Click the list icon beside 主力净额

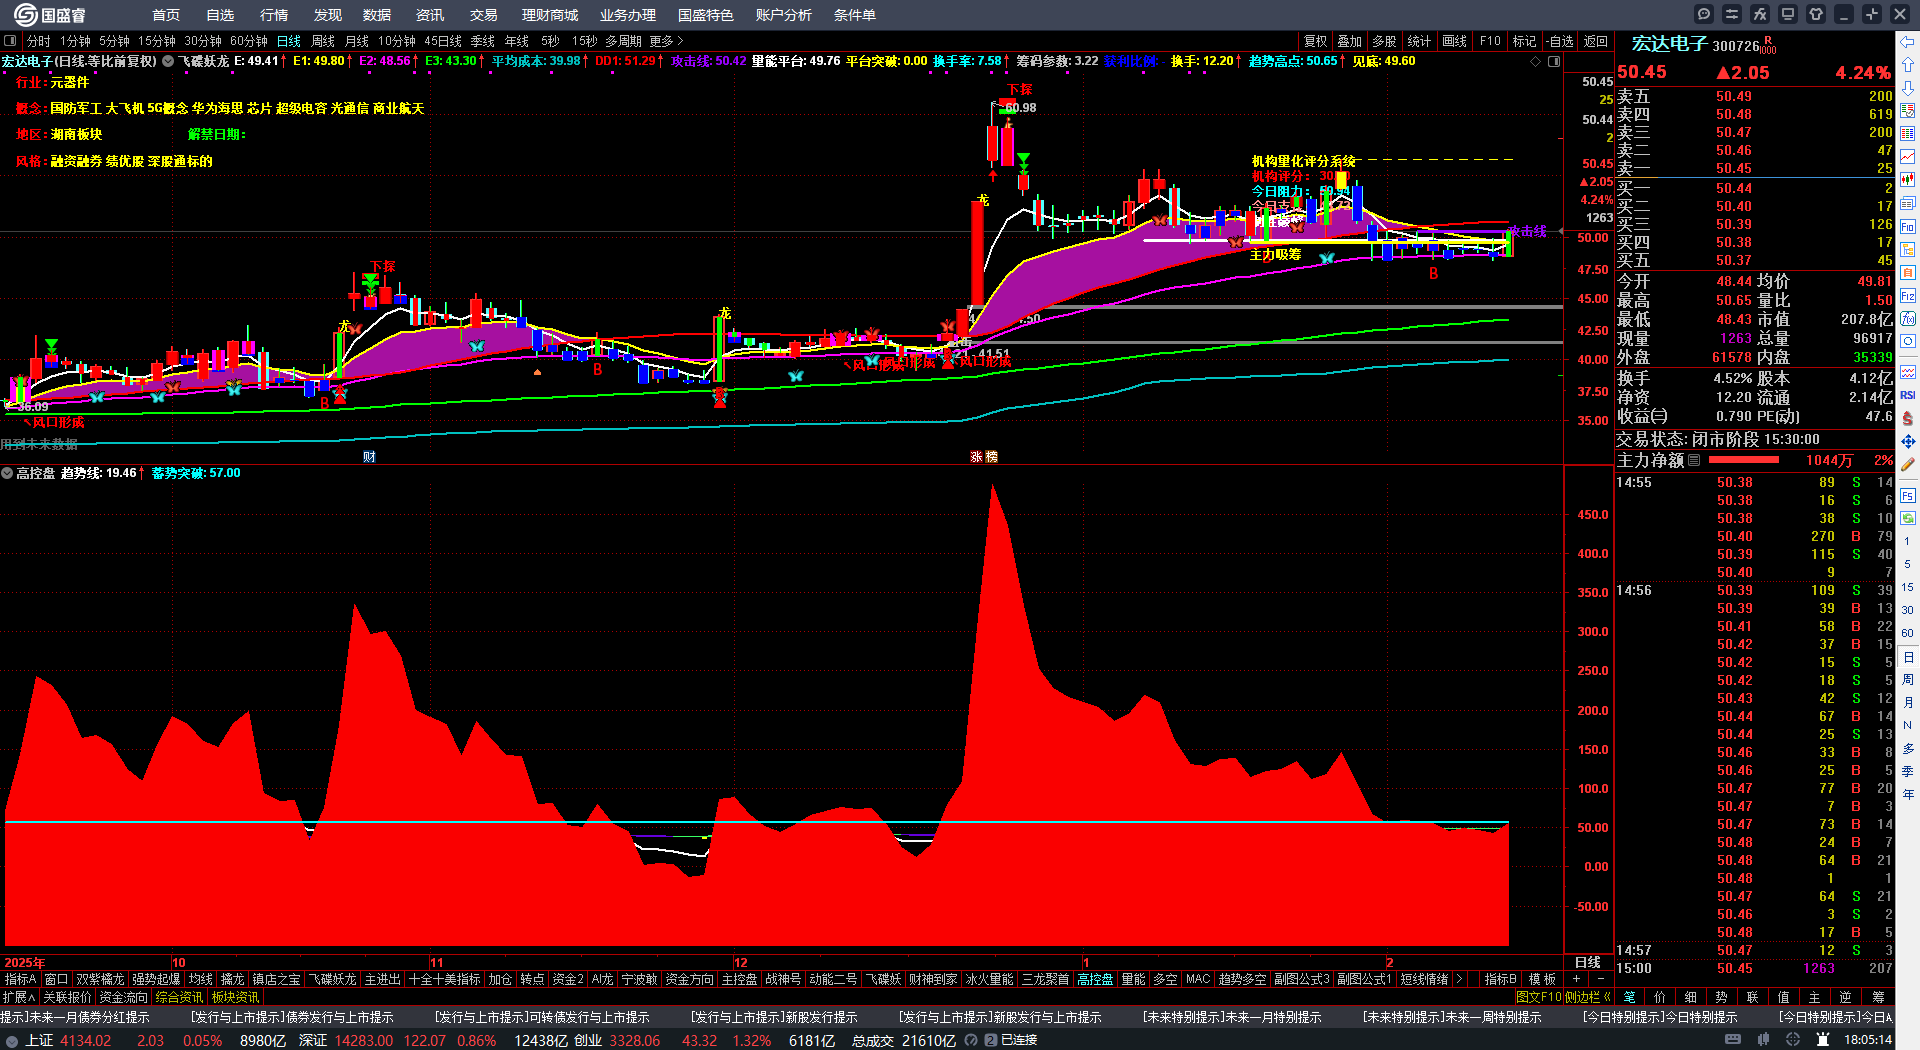point(1694,461)
